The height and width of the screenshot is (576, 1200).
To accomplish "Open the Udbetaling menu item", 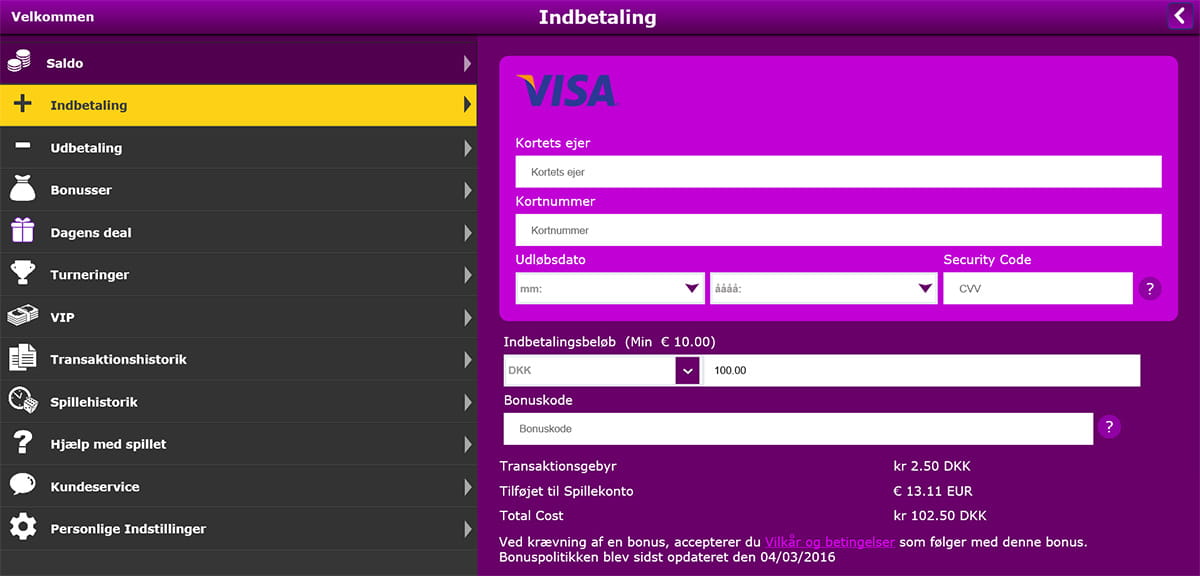I will (238, 147).
